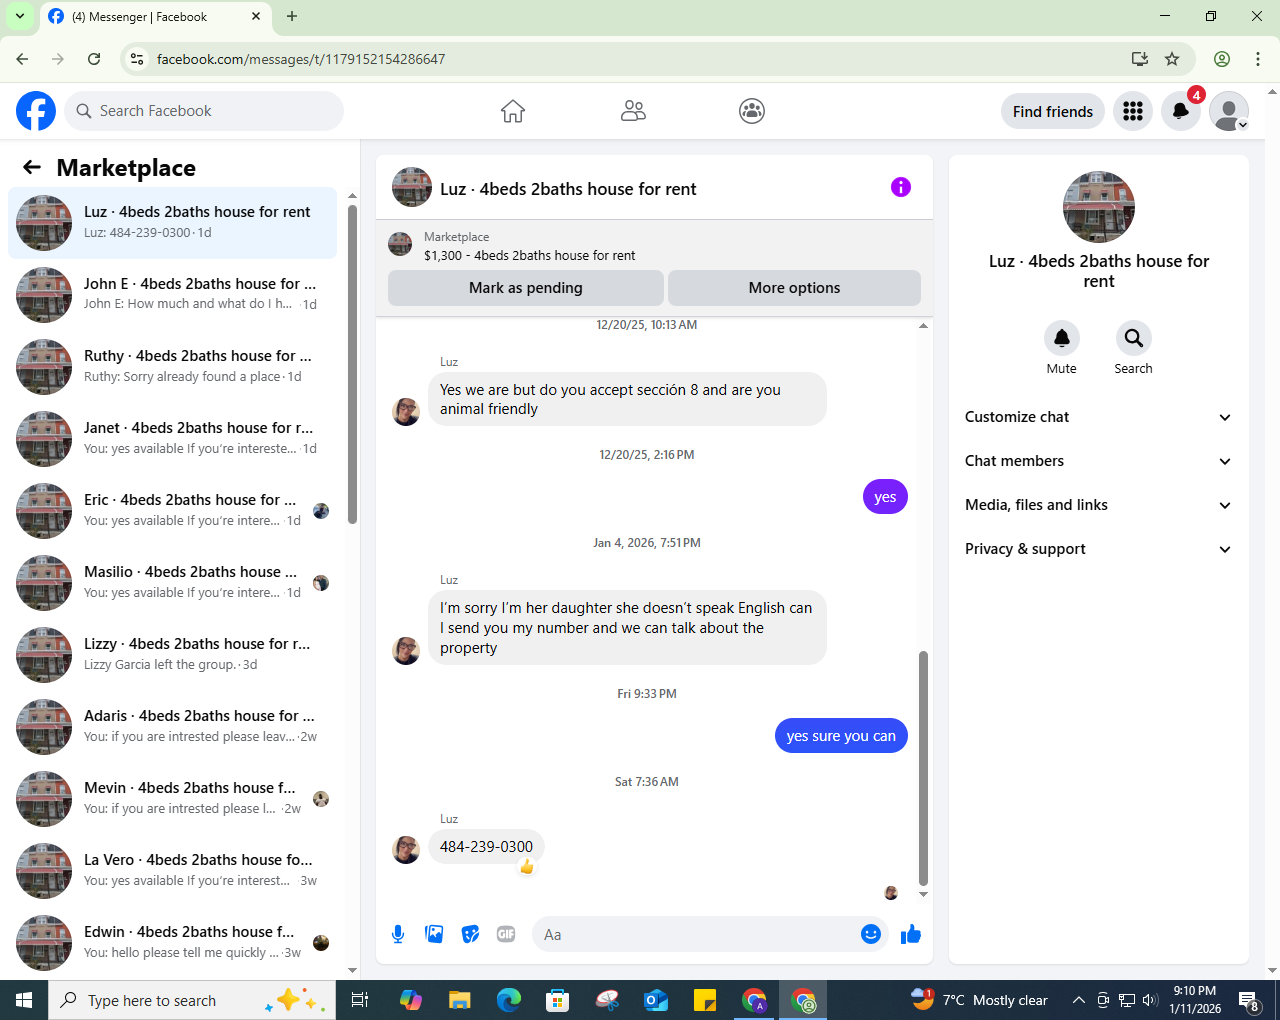Expand the Chat members section
The height and width of the screenshot is (1020, 1280).
1098,461
